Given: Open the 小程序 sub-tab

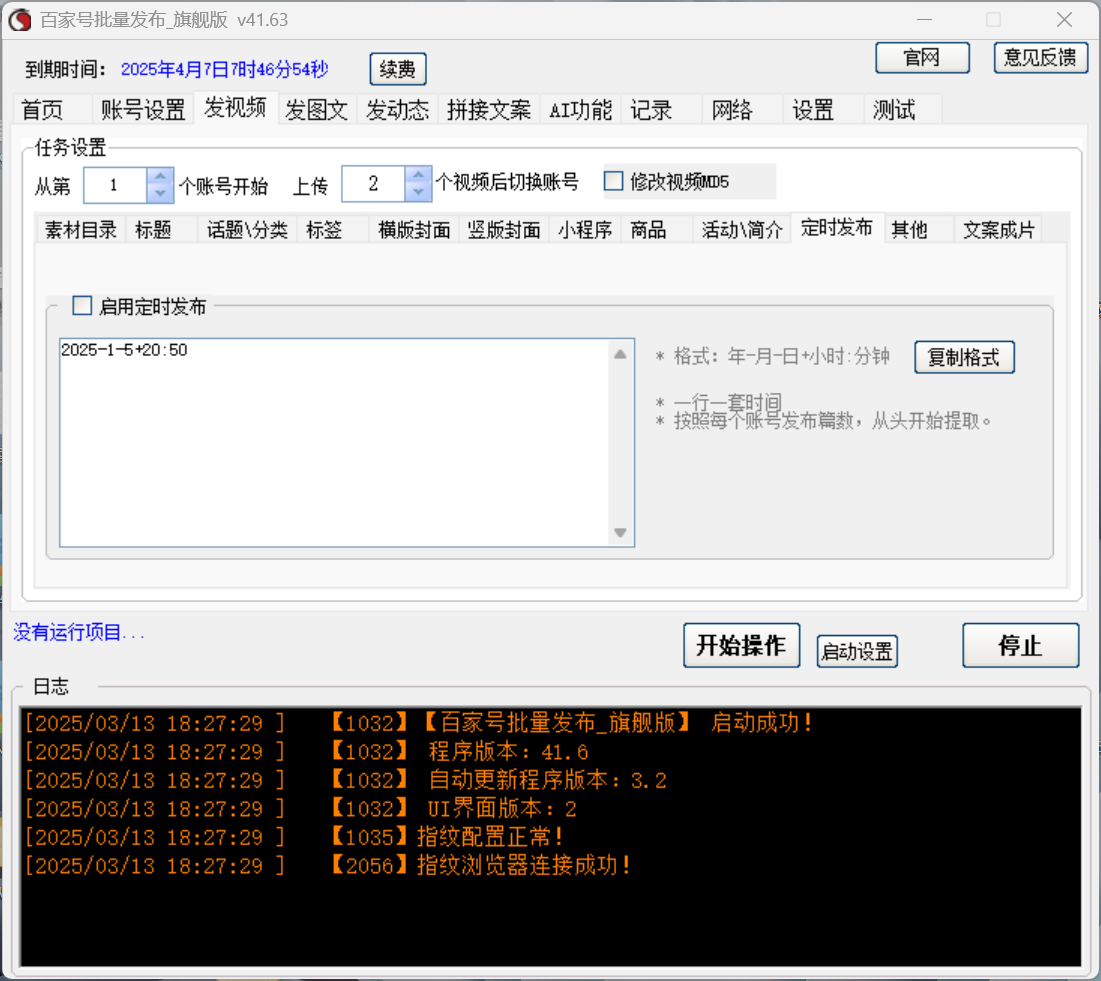Looking at the screenshot, I should click(x=585, y=230).
